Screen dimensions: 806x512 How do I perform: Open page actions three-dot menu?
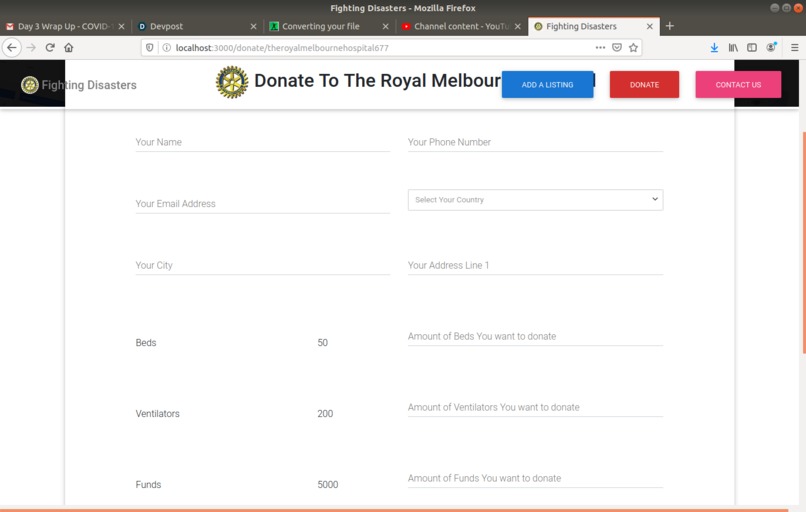click(x=600, y=47)
